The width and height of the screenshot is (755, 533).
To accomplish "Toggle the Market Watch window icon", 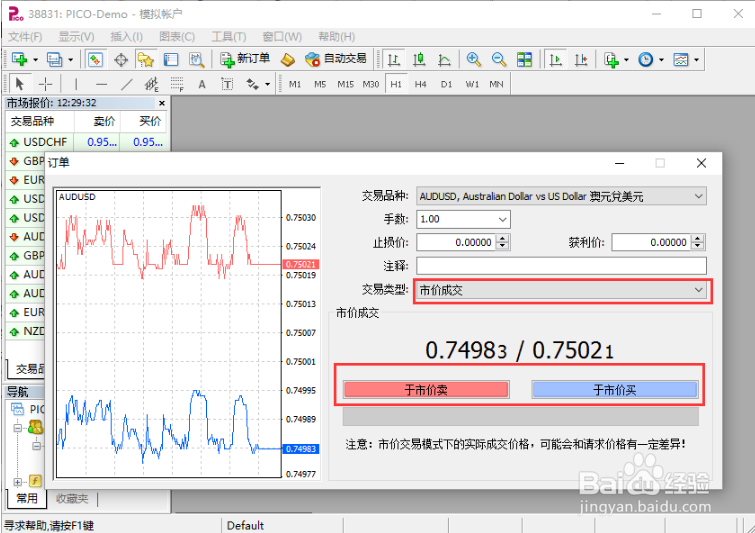I will [x=95, y=60].
